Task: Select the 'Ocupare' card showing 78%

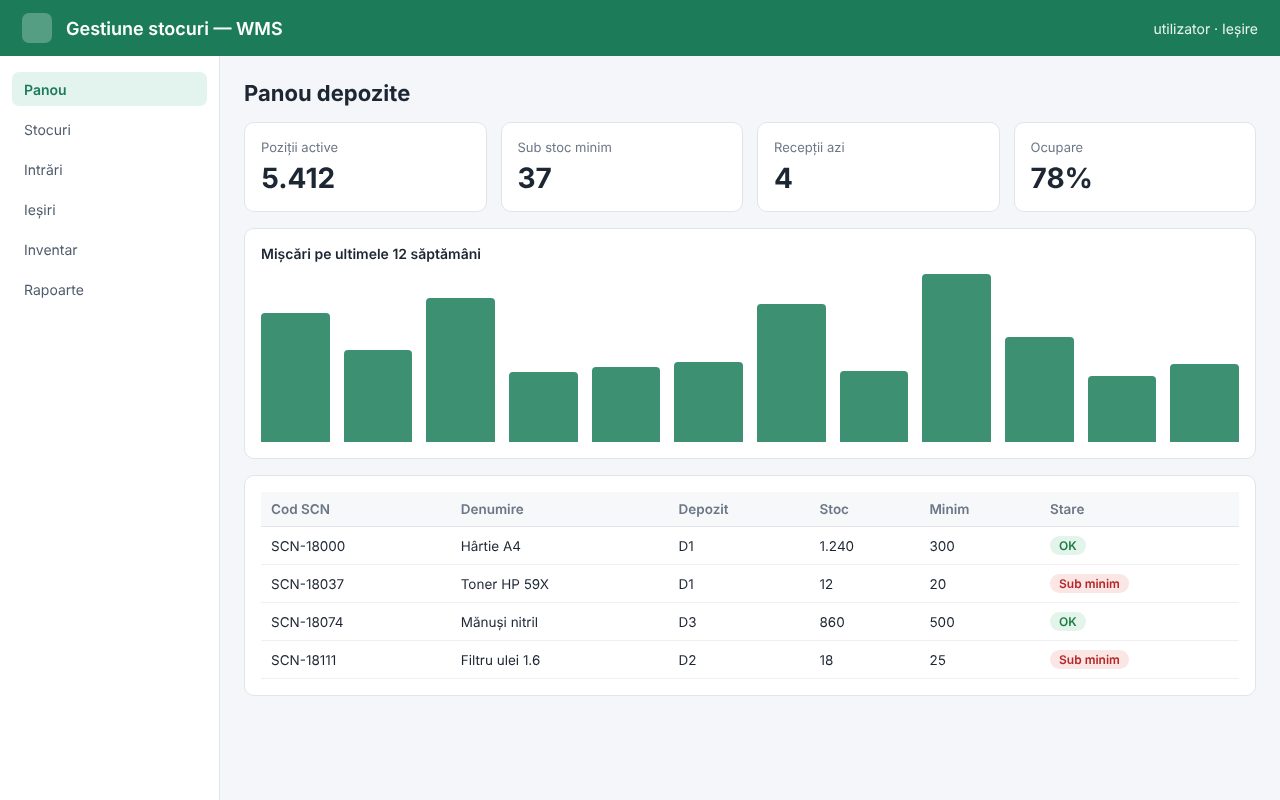Action: tap(1135, 167)
